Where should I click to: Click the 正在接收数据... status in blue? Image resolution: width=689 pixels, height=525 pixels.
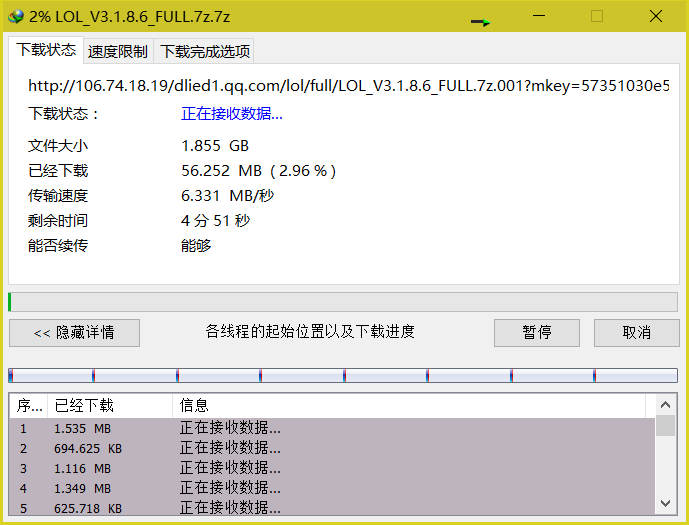point(232,114)
